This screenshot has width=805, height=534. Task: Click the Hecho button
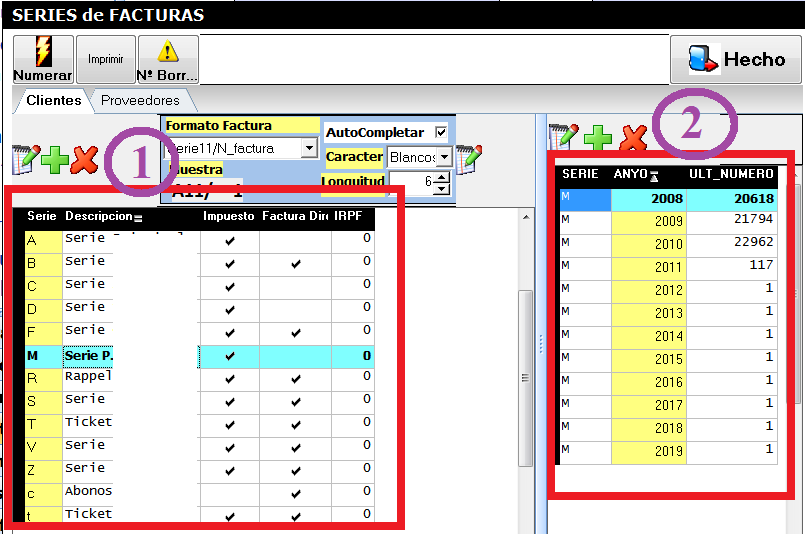coord(736,60)
